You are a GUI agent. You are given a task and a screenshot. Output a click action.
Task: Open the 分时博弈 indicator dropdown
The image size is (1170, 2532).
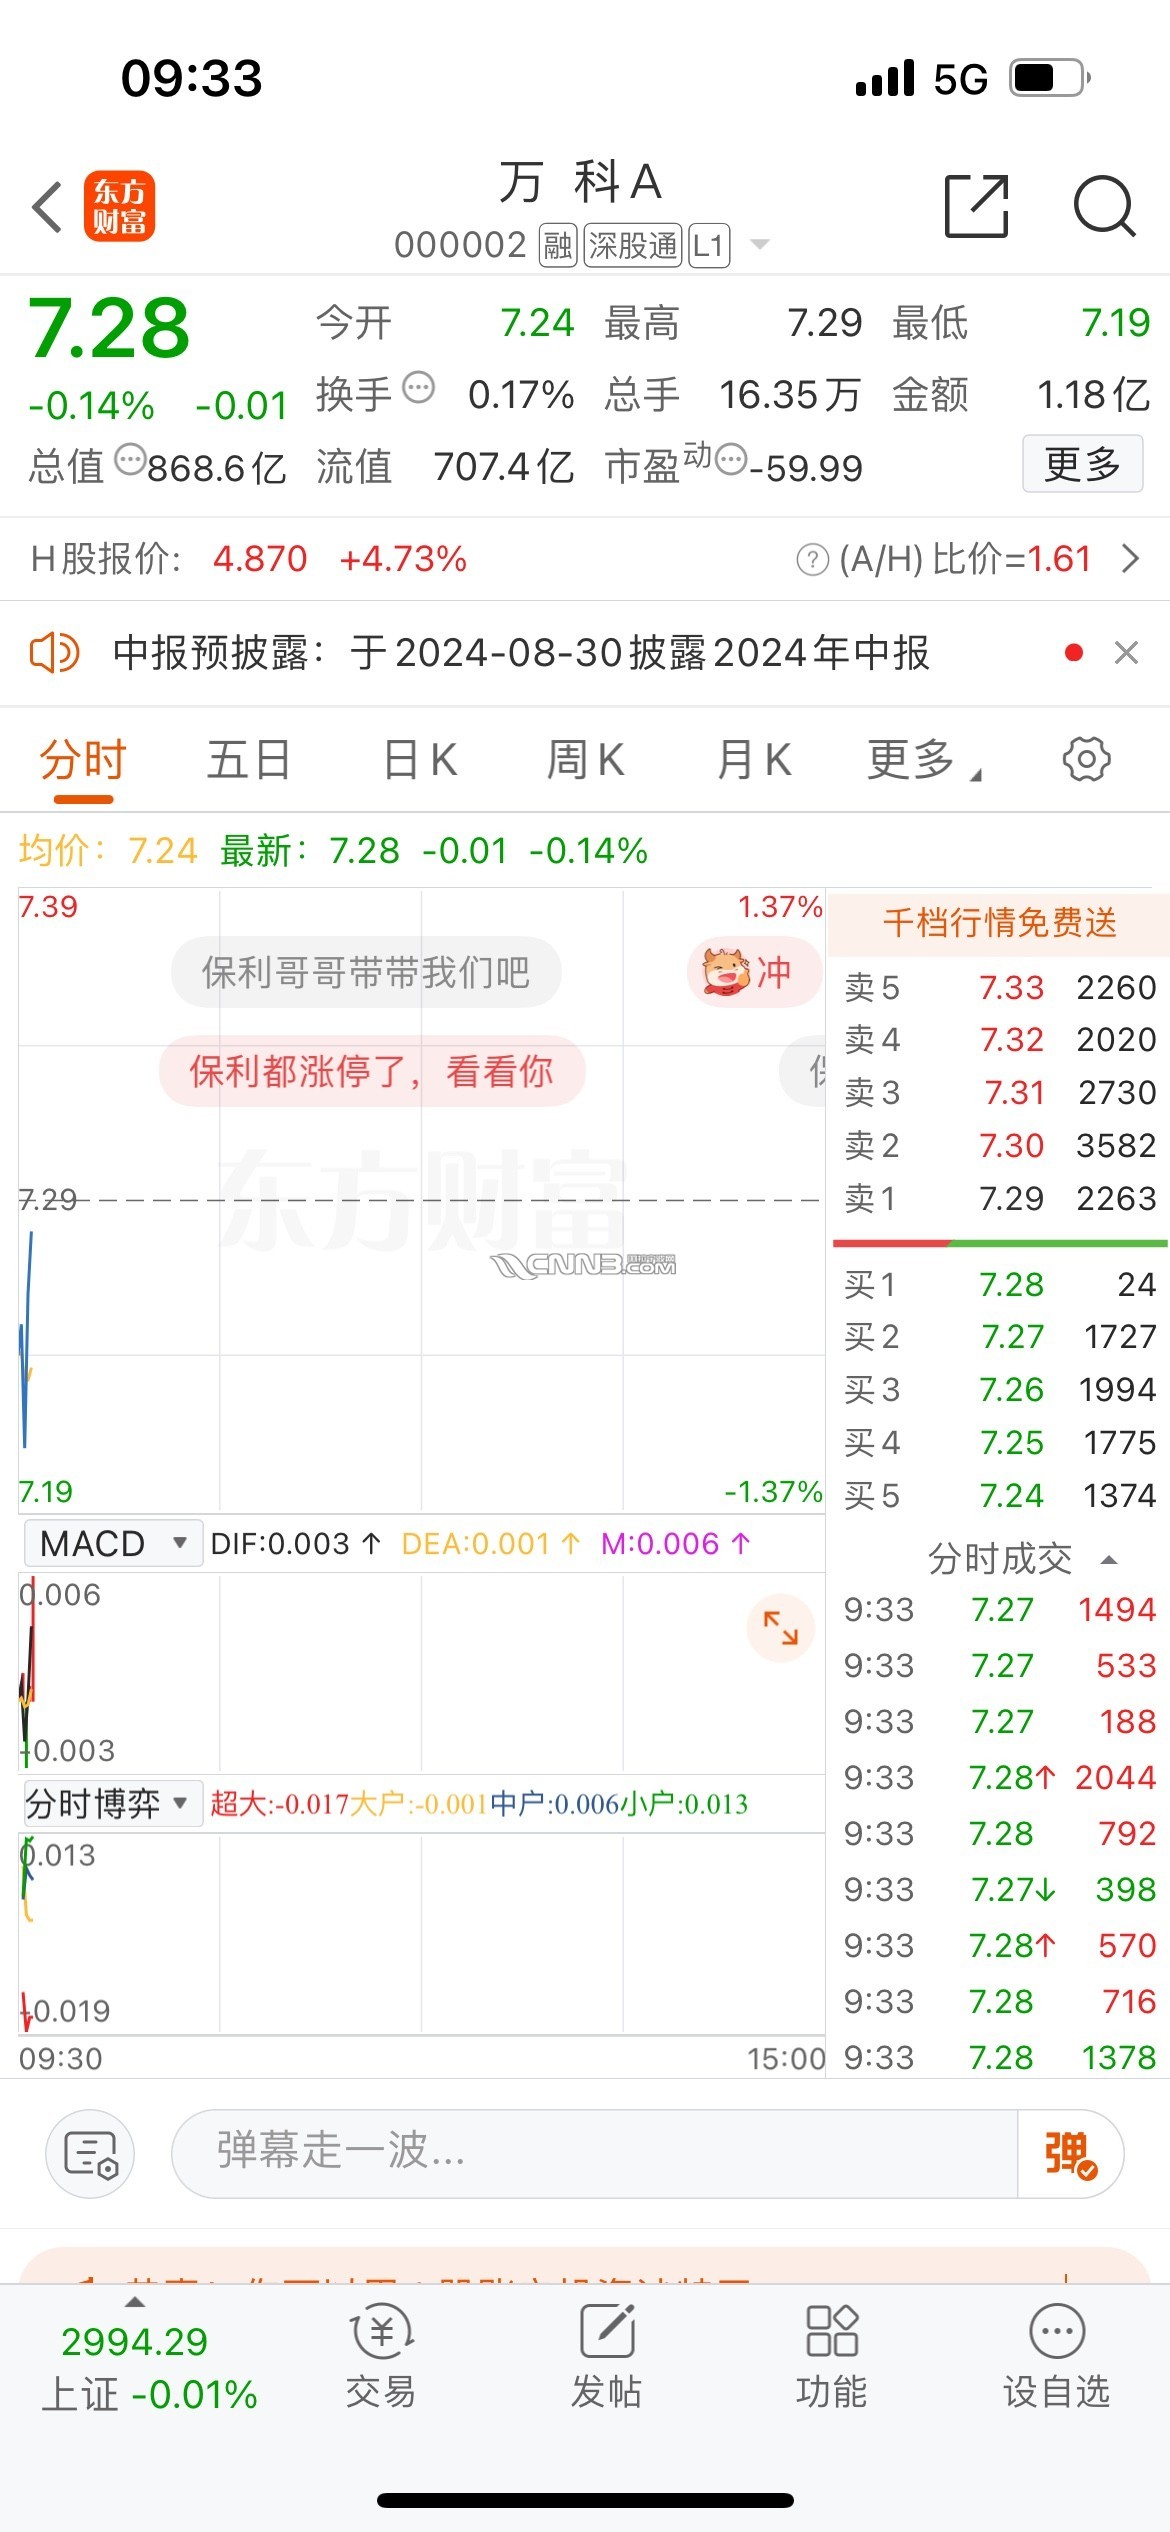(x=112, y=1803)
